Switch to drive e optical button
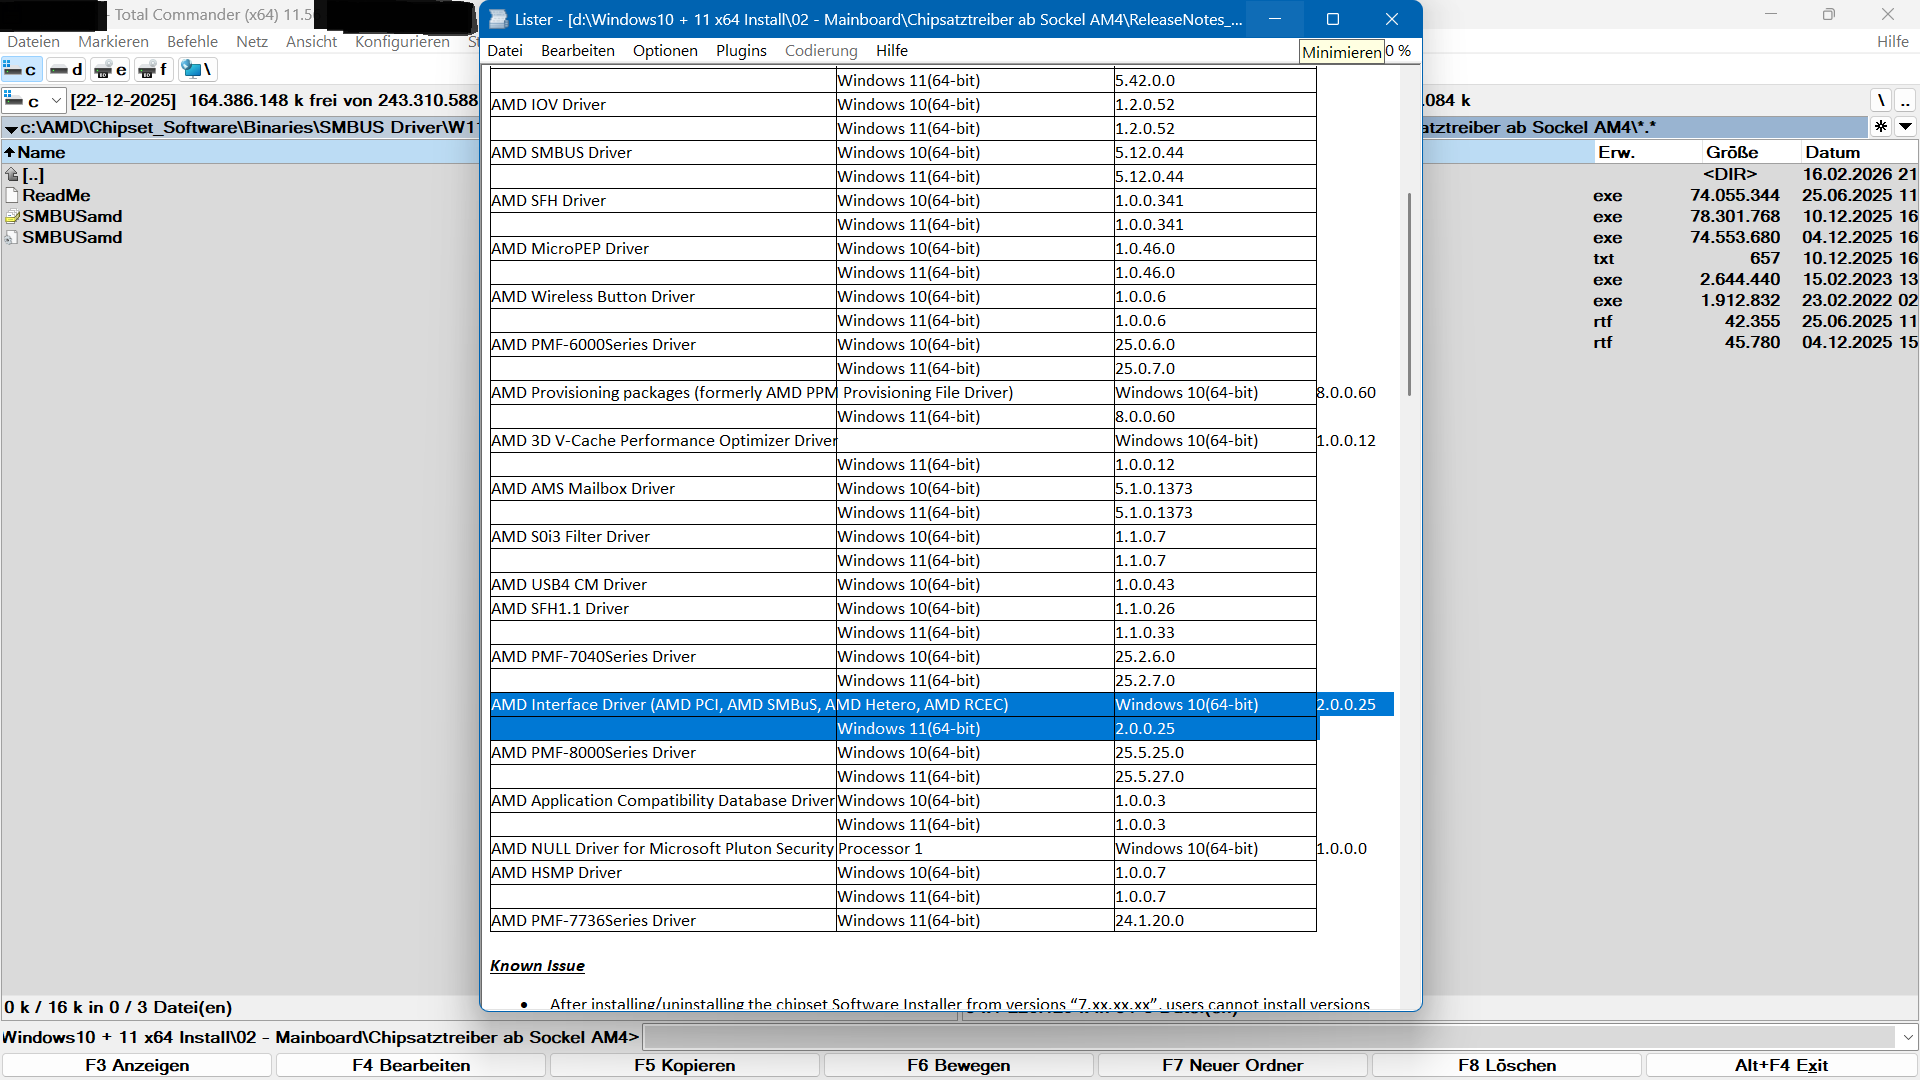This screenshot has width=1920, height=1080. coord(110,69)
